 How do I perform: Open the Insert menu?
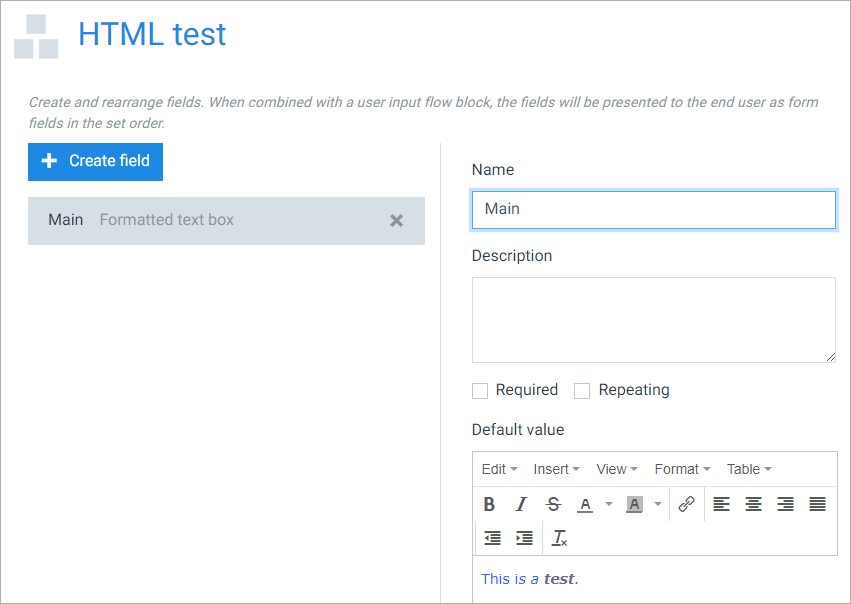[x=556, y=469]
